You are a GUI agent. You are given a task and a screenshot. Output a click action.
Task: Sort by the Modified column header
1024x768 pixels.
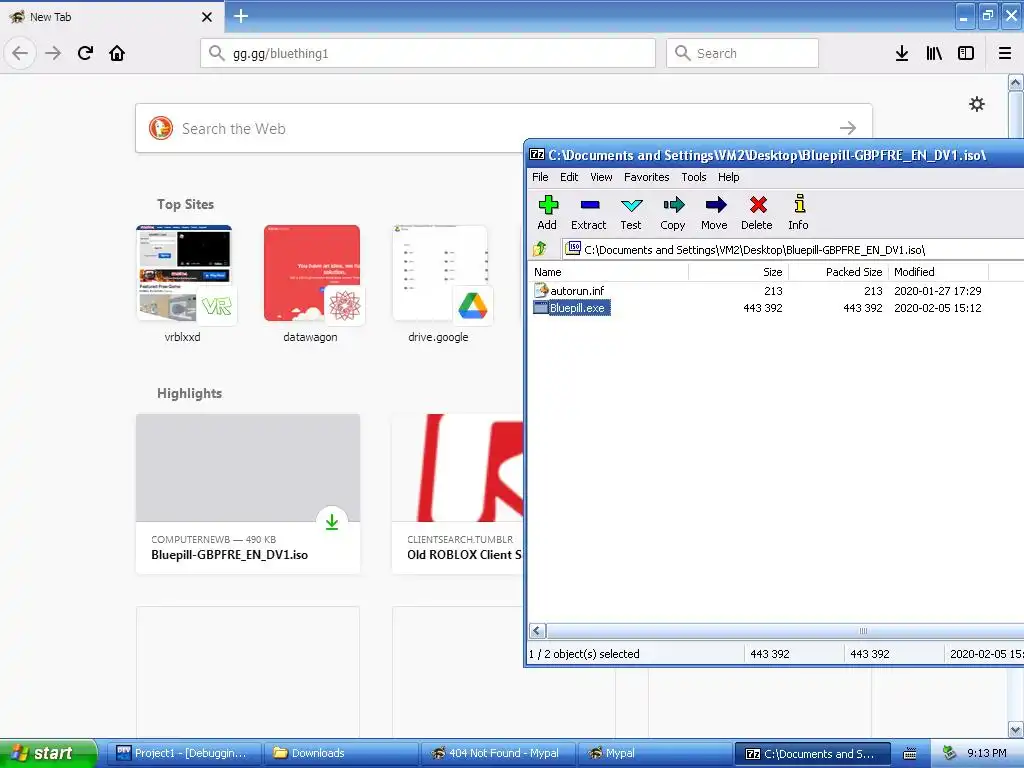[x=938, y=272]
